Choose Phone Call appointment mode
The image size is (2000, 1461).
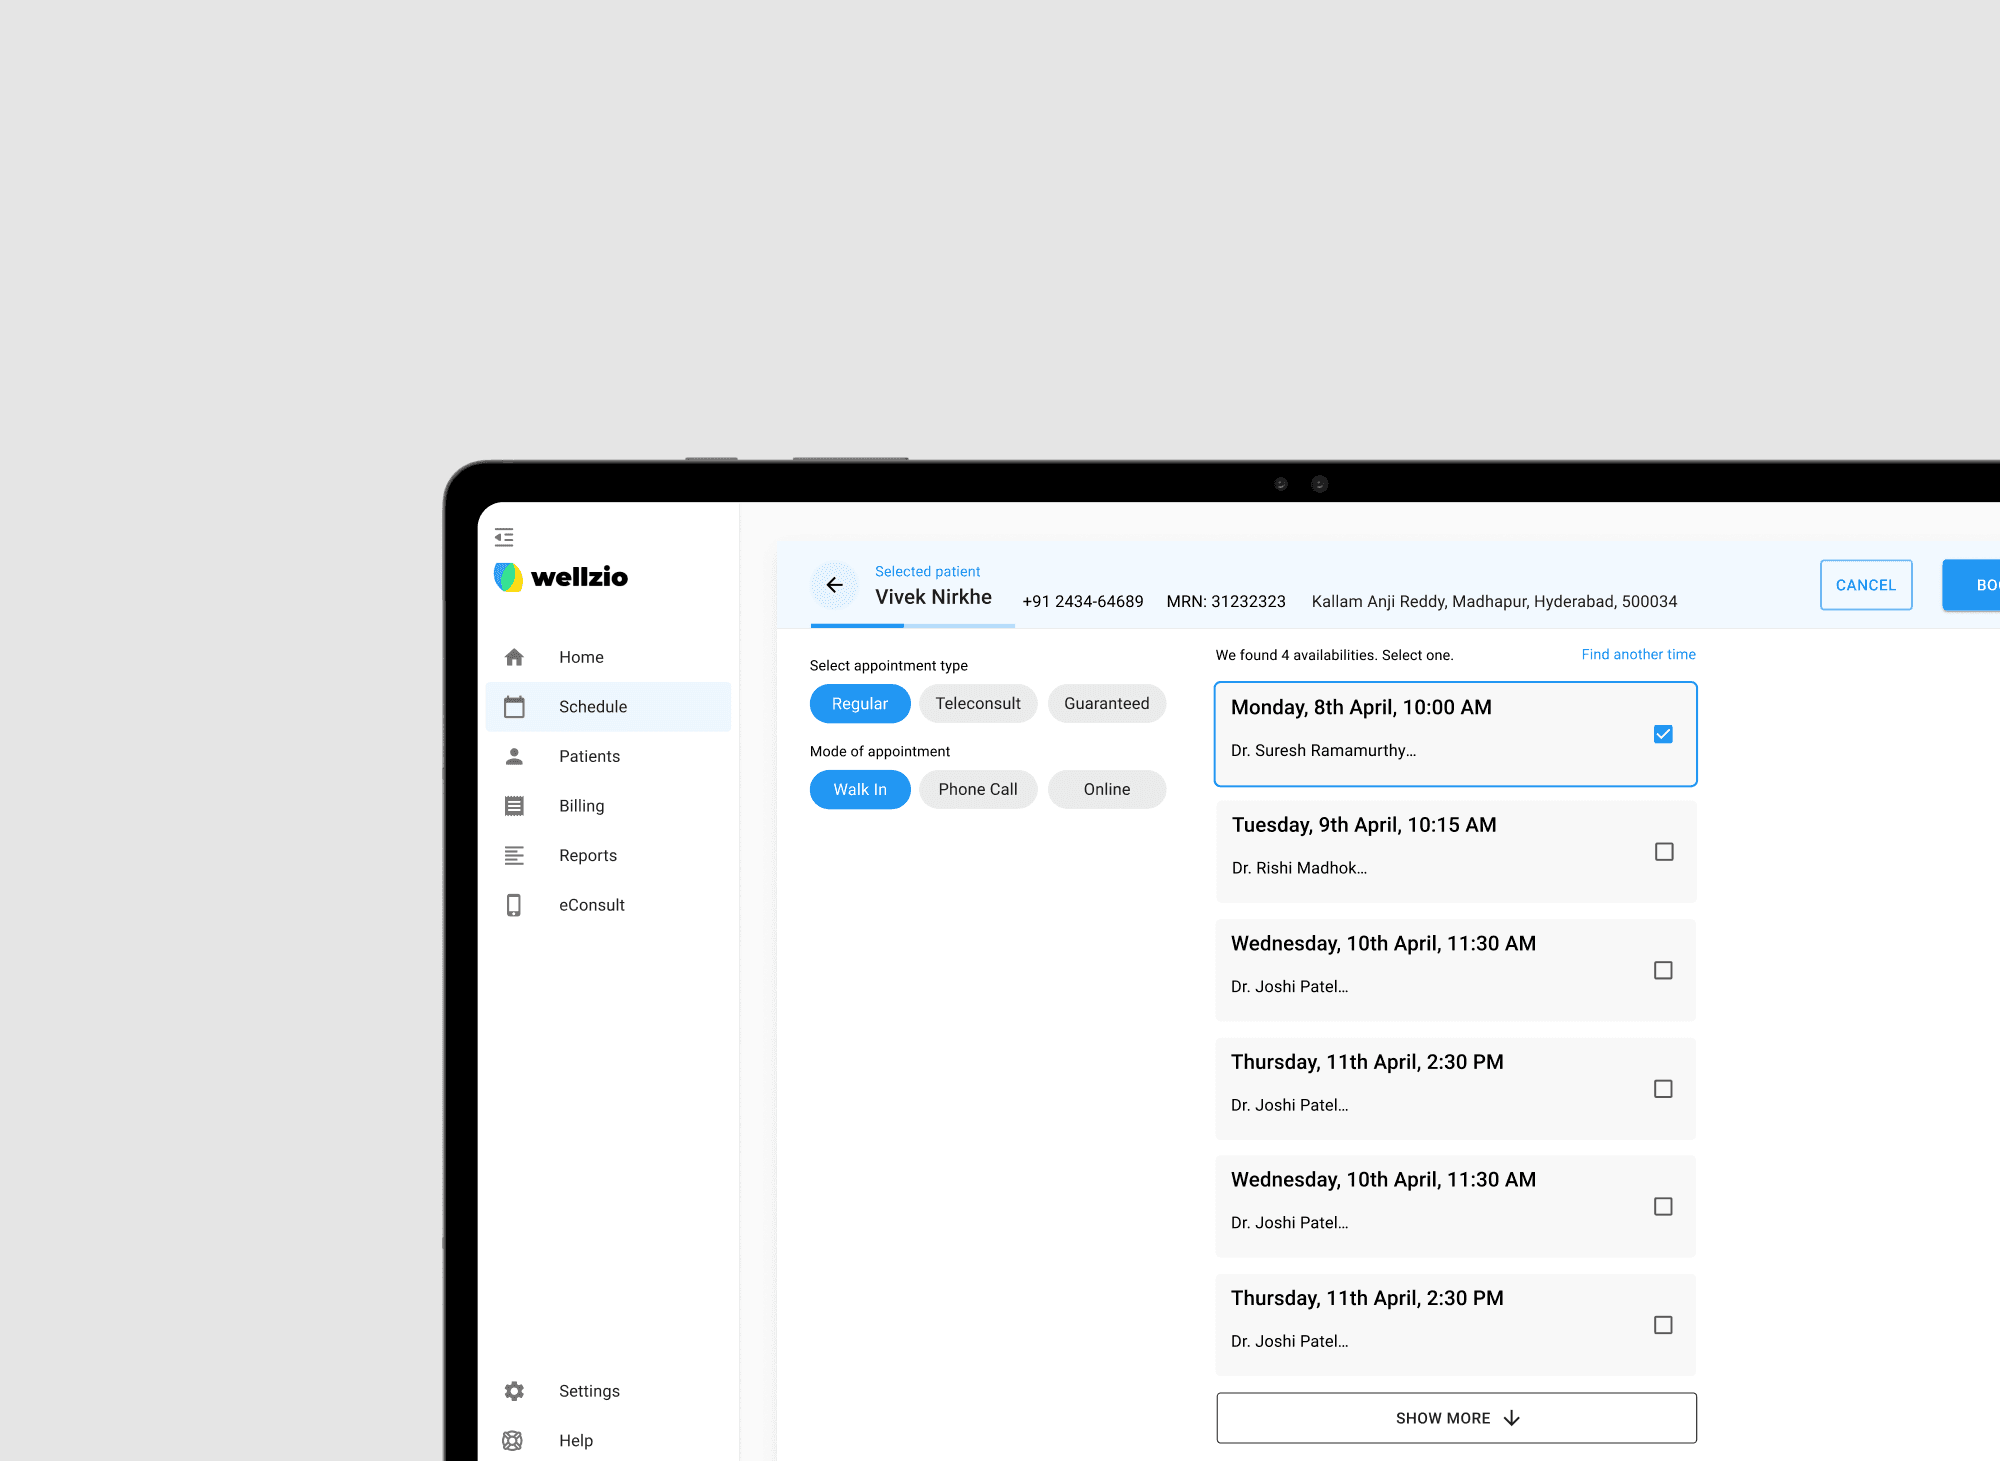(x=978, y=789)
